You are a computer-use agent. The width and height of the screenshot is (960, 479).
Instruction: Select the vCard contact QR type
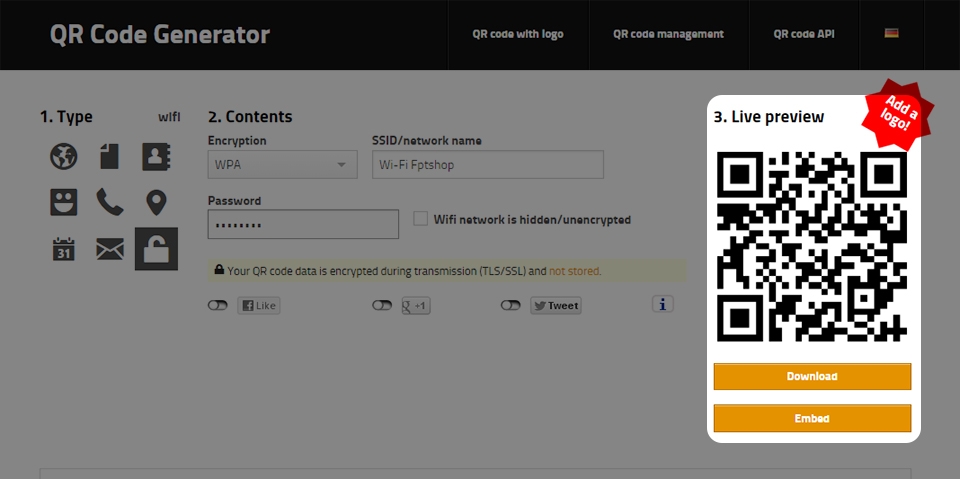coord(156,157)
